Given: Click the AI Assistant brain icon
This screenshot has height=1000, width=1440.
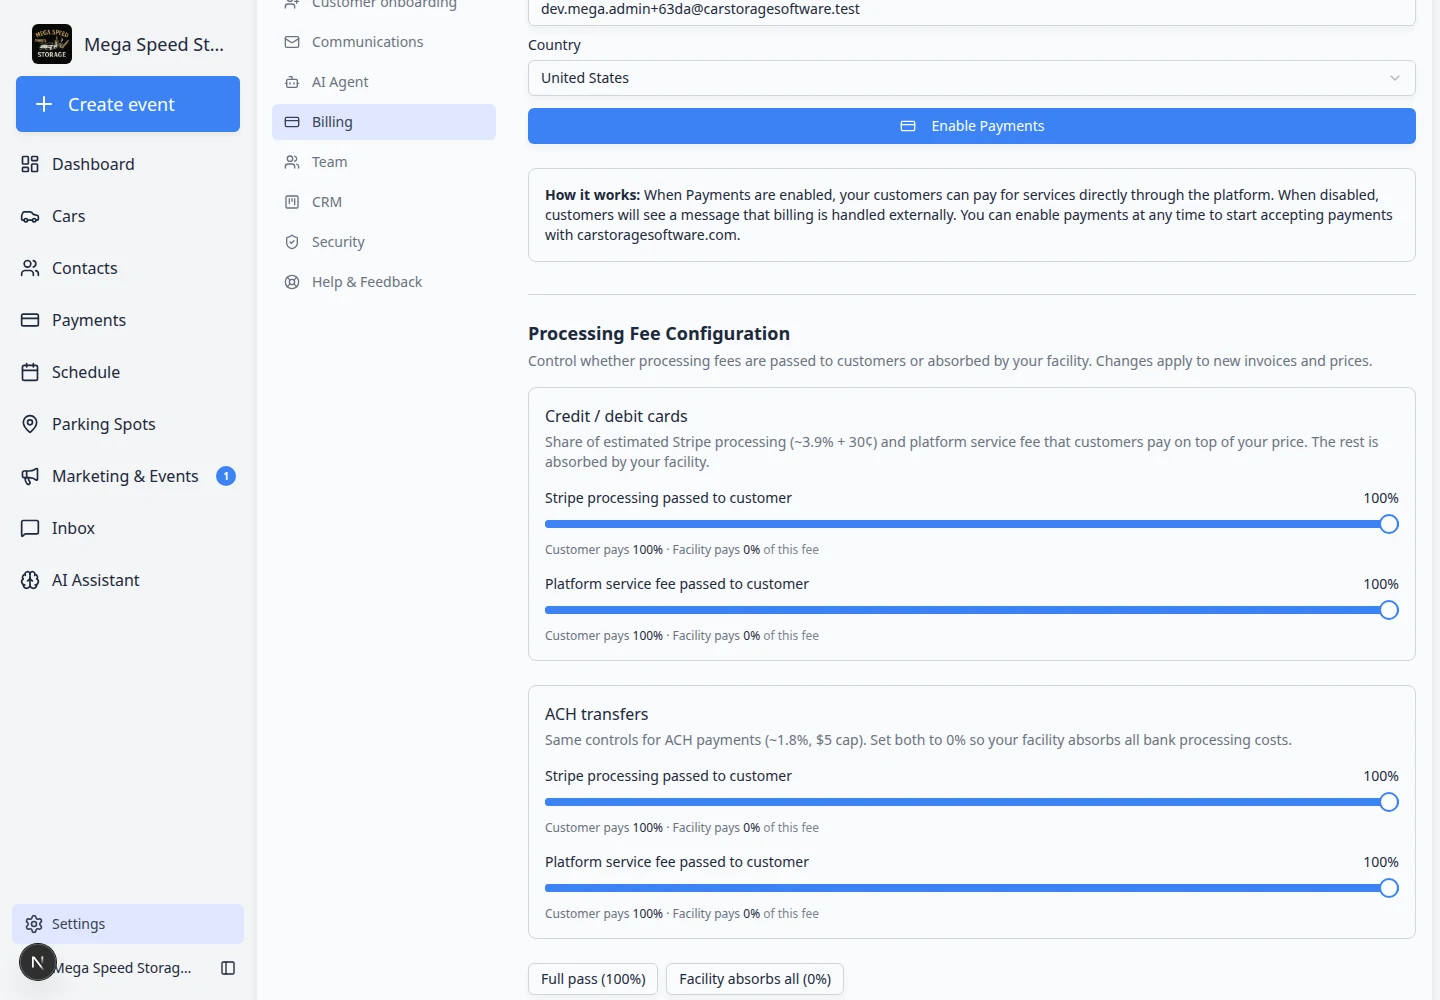Looking at the screenshot, I should (30, 580).
